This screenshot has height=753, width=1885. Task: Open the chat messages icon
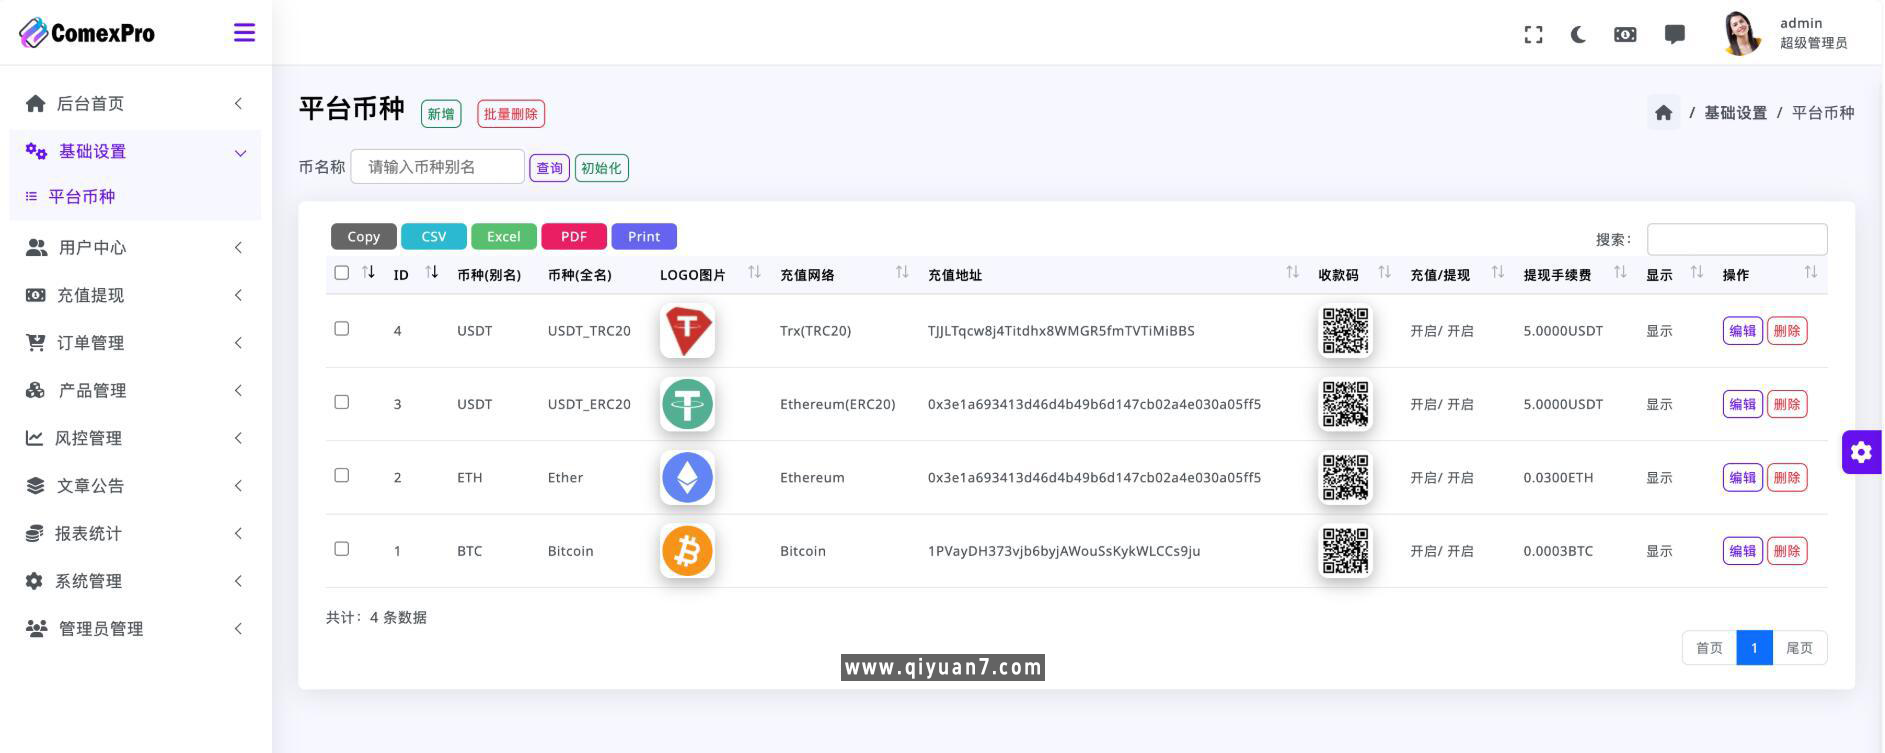1674,35
